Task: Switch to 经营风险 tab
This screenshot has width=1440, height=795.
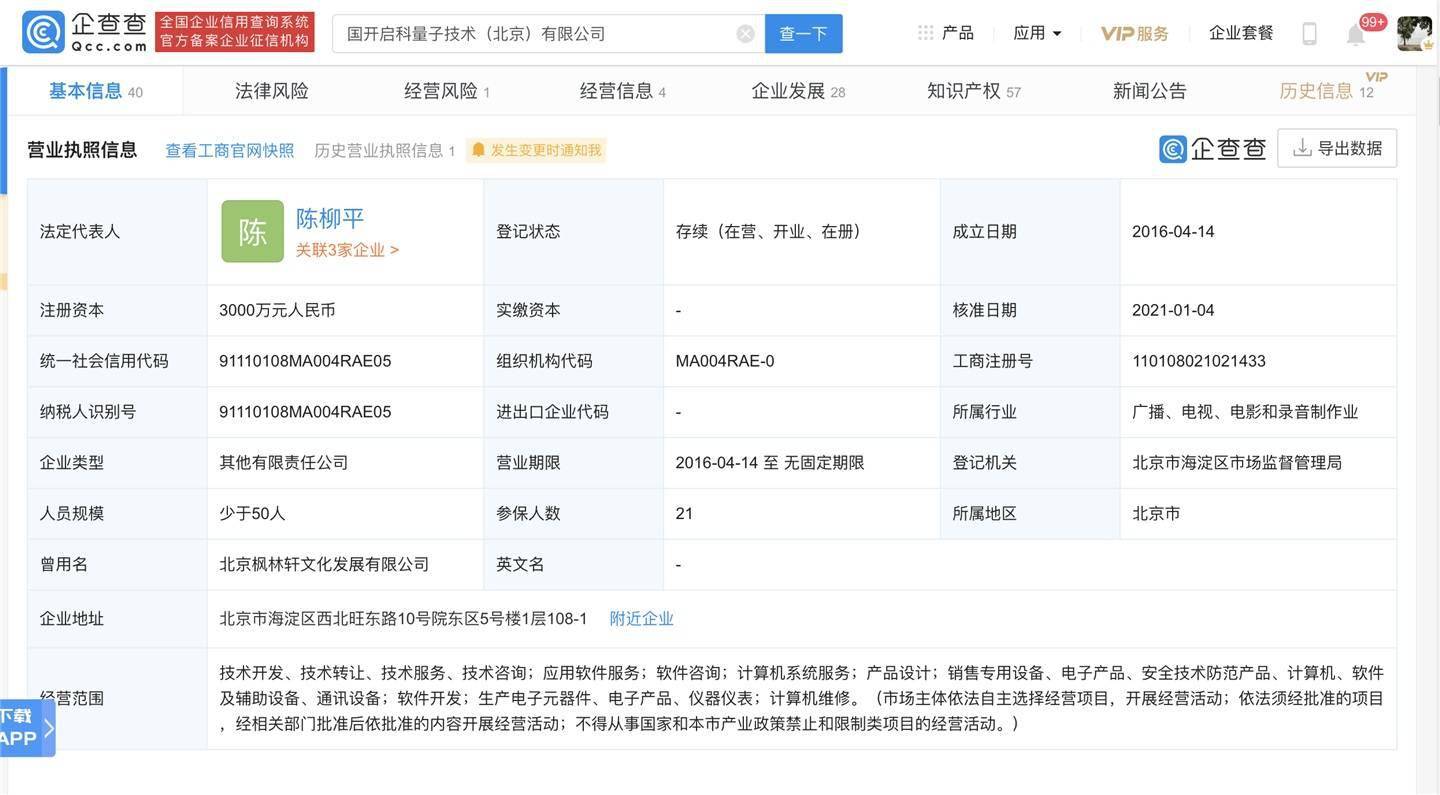Action: tap(447, 91)
